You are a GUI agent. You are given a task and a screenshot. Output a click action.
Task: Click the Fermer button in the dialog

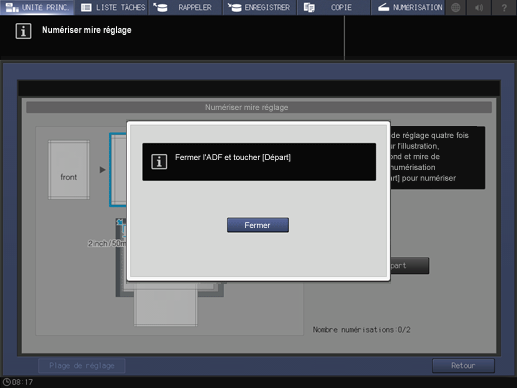pos(258,225)
